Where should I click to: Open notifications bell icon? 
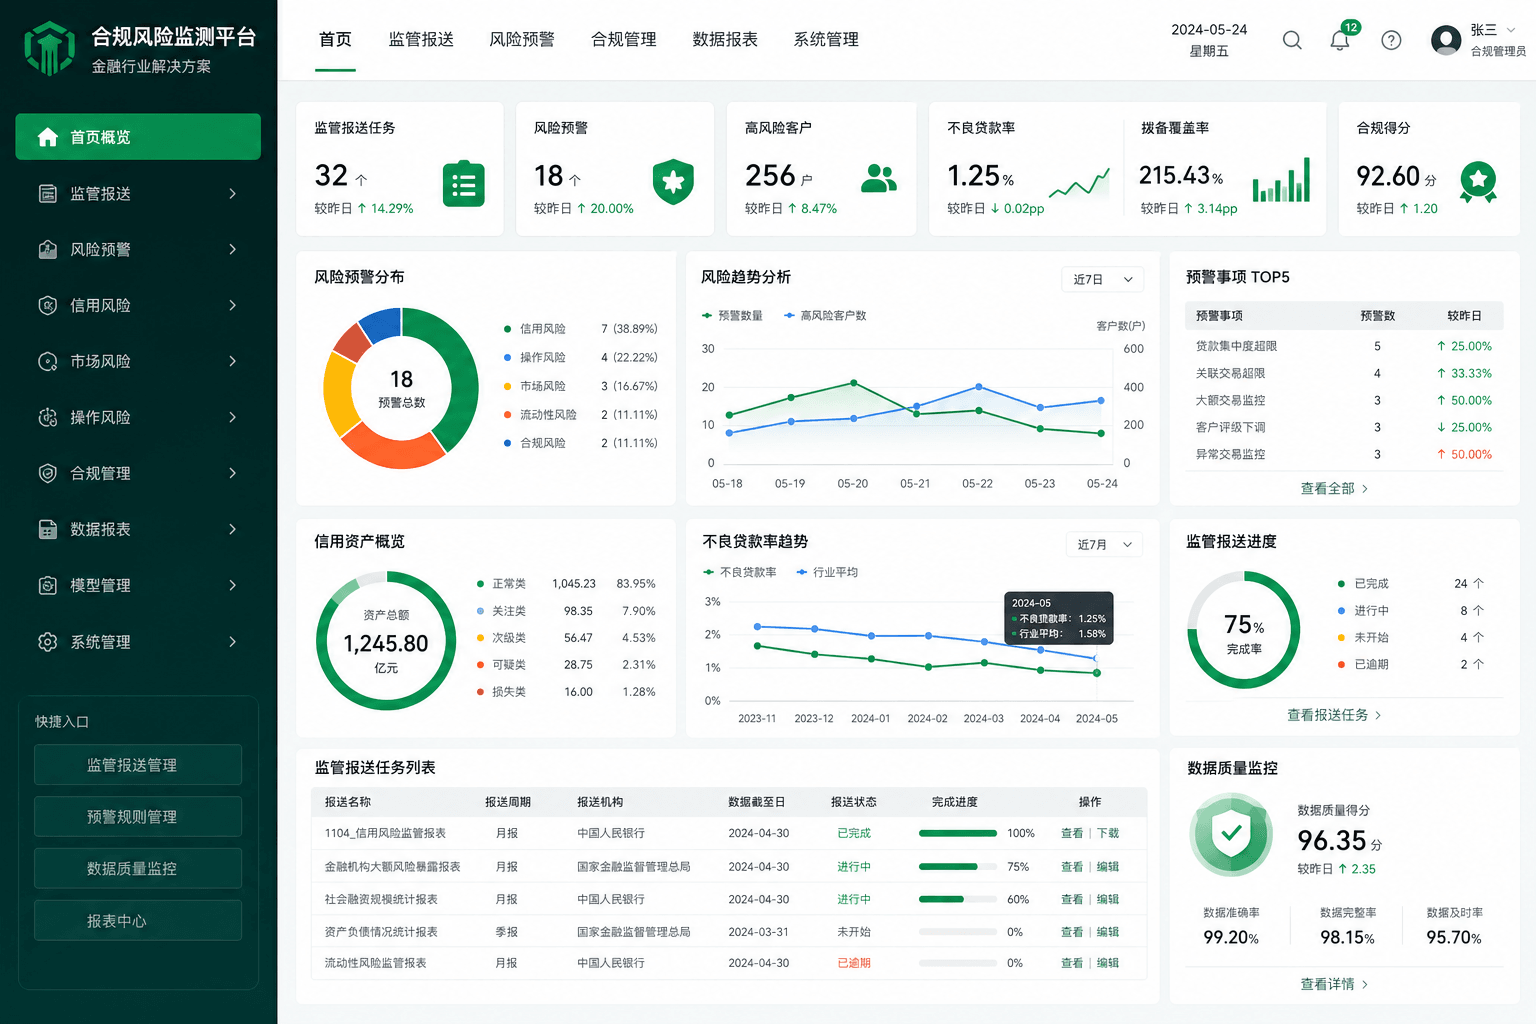pyautogui.click(x=1340, y=41)
